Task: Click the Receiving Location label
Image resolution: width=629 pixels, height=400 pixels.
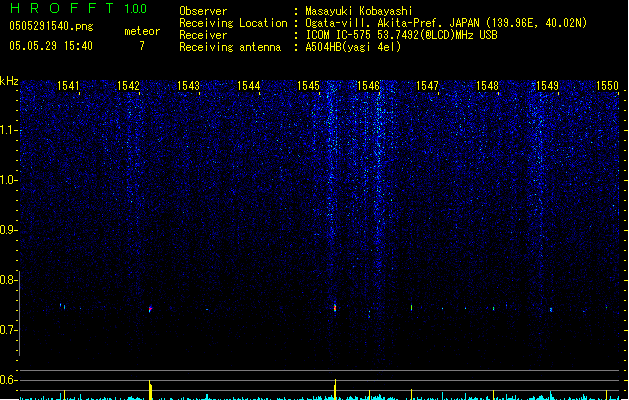Action: (233, 23)
